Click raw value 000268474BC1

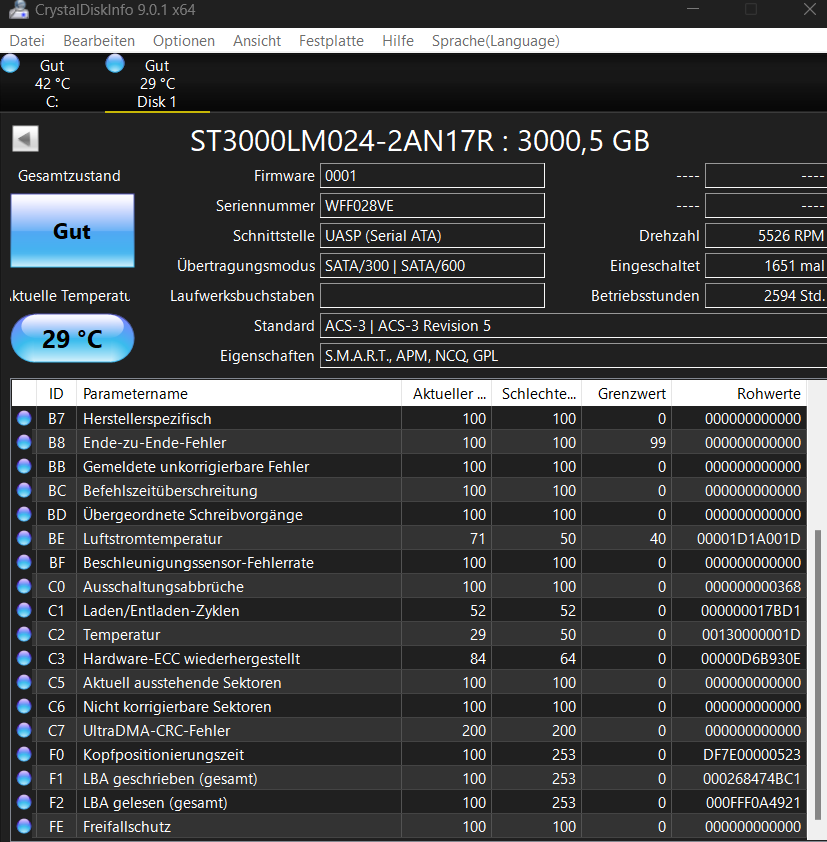[x=752, y=779]
